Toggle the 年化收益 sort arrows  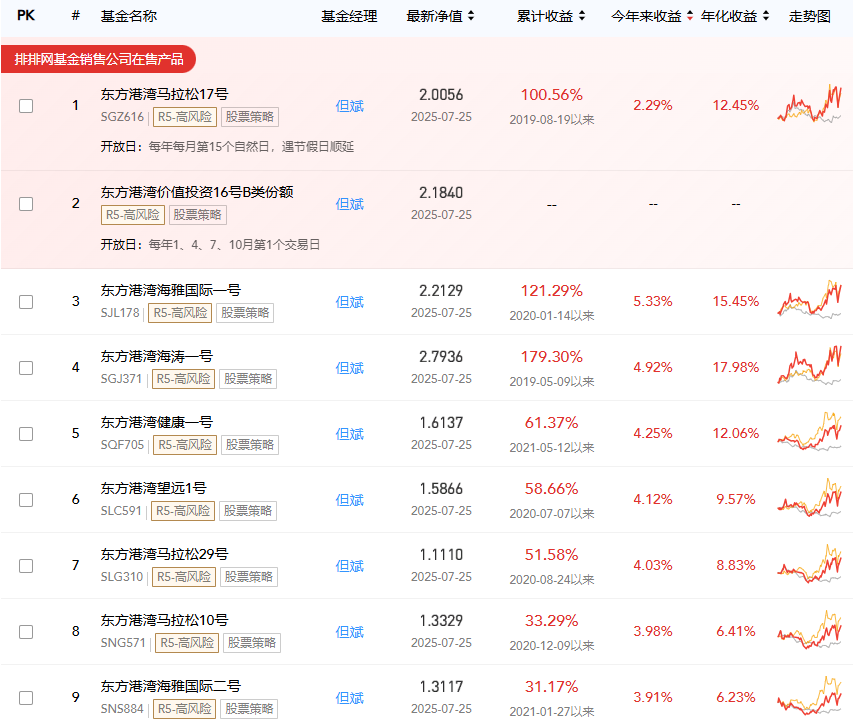coord(766,16)
